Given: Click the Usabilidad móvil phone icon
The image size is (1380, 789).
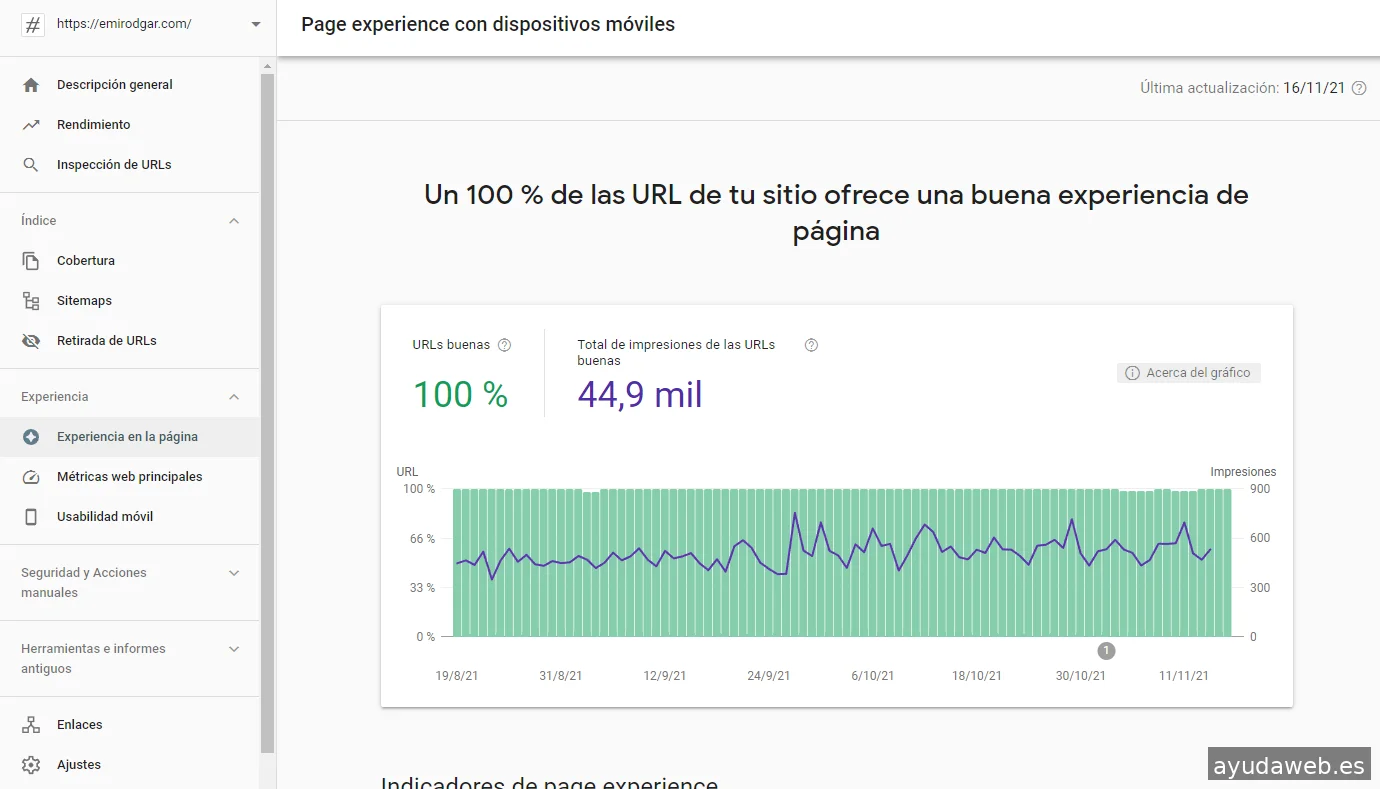Looking at the screenshot, I should pos(31,517).
